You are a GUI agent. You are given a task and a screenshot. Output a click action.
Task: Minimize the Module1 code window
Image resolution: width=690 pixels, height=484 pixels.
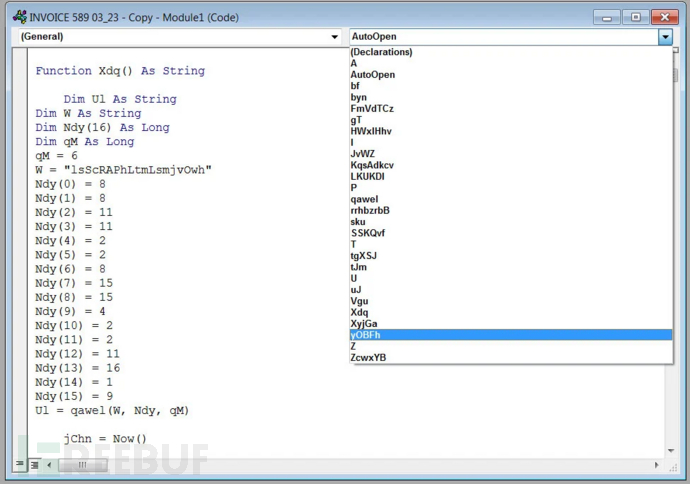point(606,17)
